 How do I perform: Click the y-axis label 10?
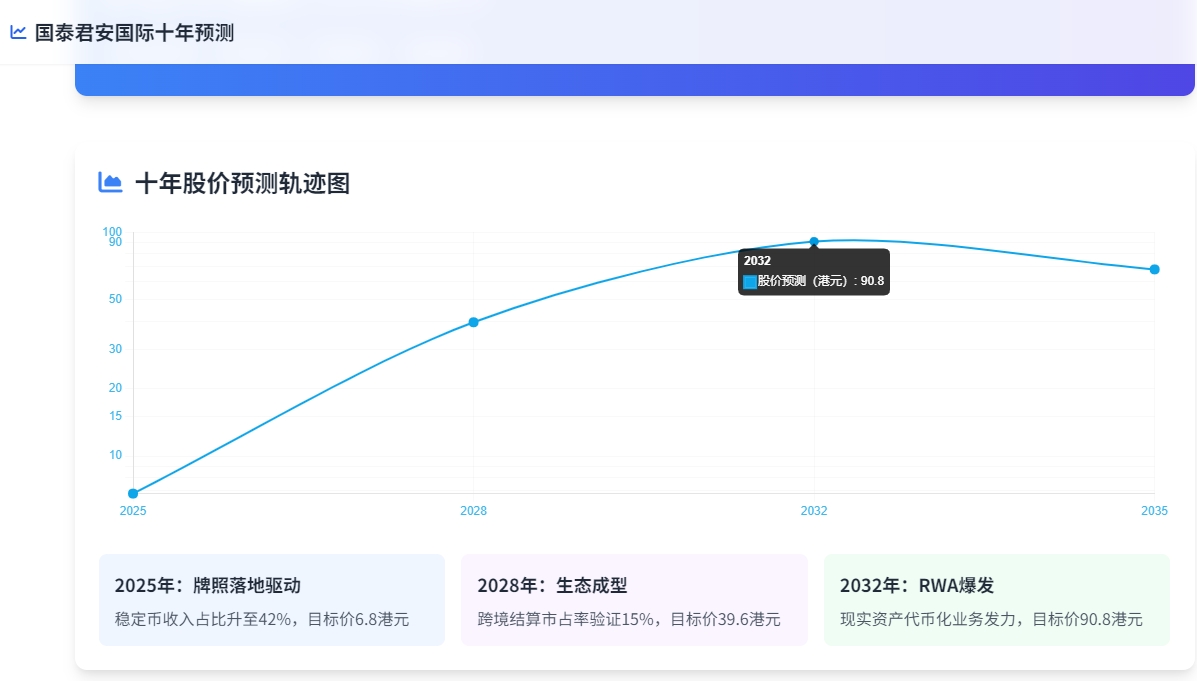click(115, 455)
